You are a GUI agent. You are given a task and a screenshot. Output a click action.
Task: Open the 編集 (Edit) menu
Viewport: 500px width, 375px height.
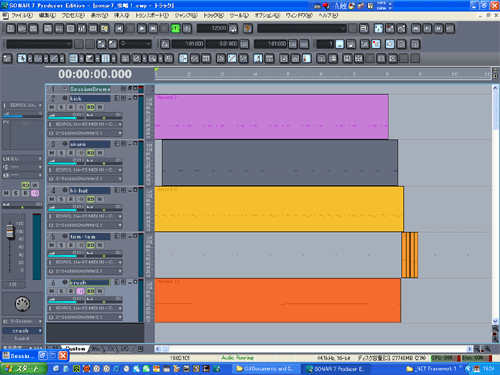pos(47,16)
